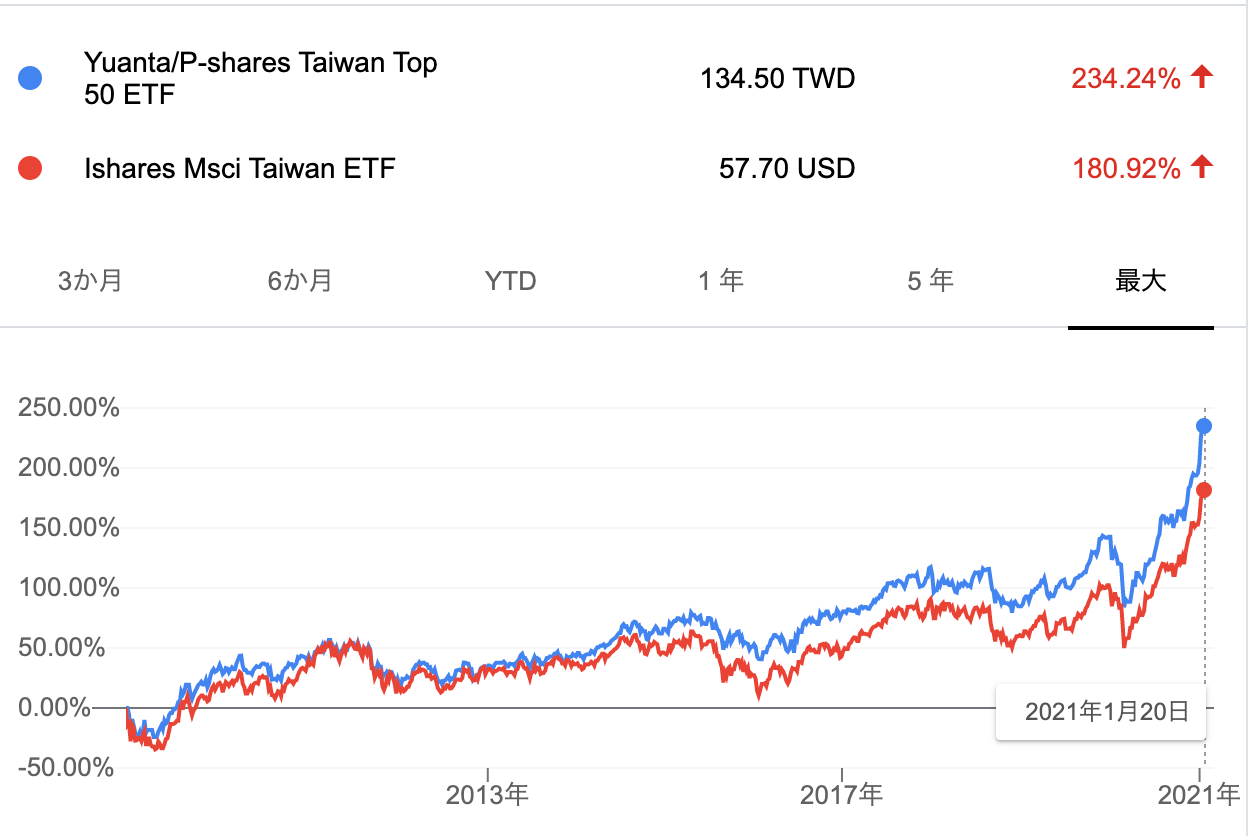Switch to the 3か月 range tab
Image resolution: width=1254 pixels, height=836 pixels.
click(x=90, y=280)
